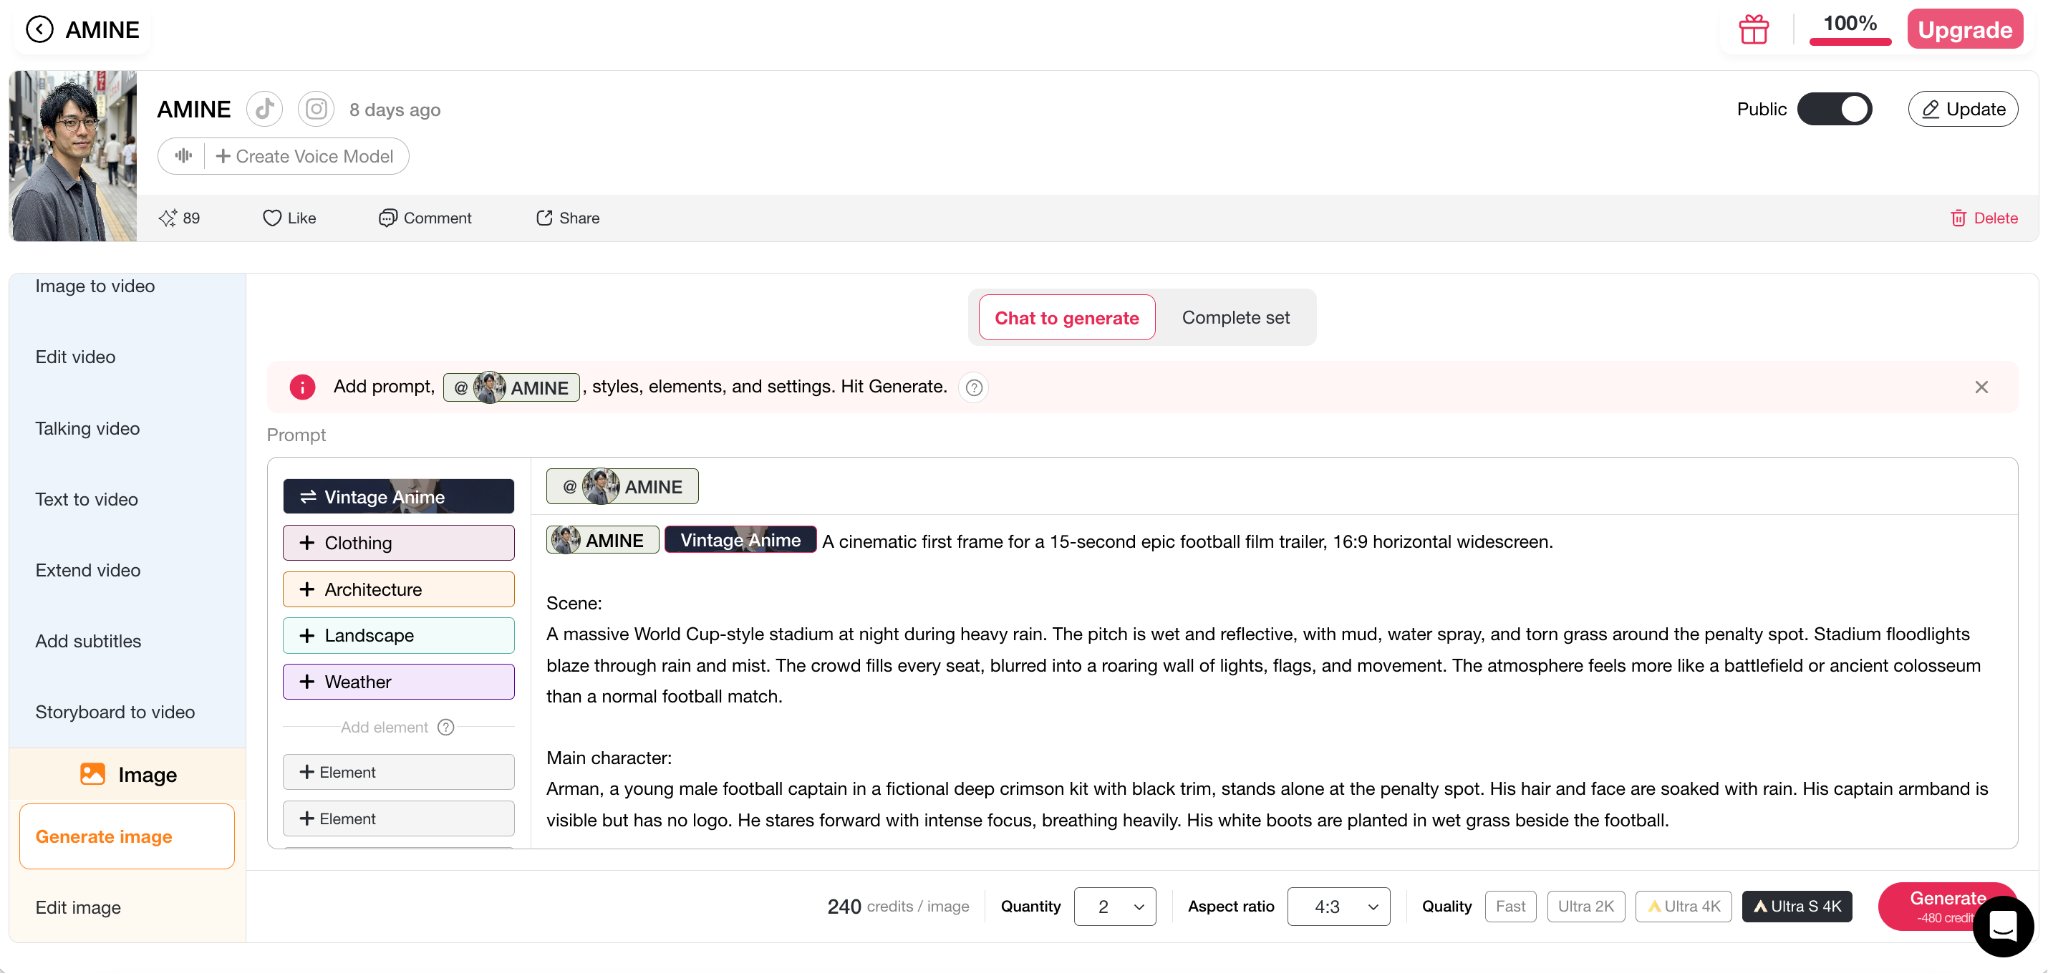Viewport: 2048px width, 974px height.
Task: Click the Delete trash icon
Action: [x=1958, y=218]
